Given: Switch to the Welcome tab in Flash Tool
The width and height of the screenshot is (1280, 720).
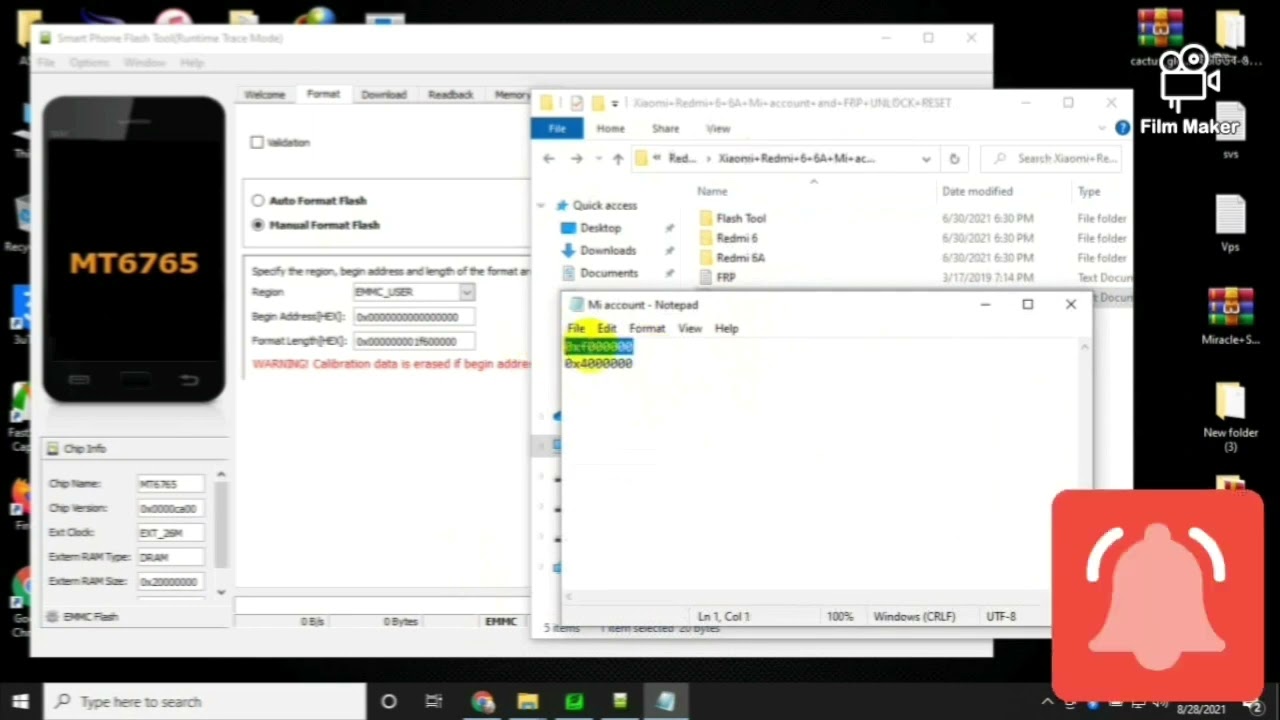Looking at the screenshot, I should coord(265,94).
